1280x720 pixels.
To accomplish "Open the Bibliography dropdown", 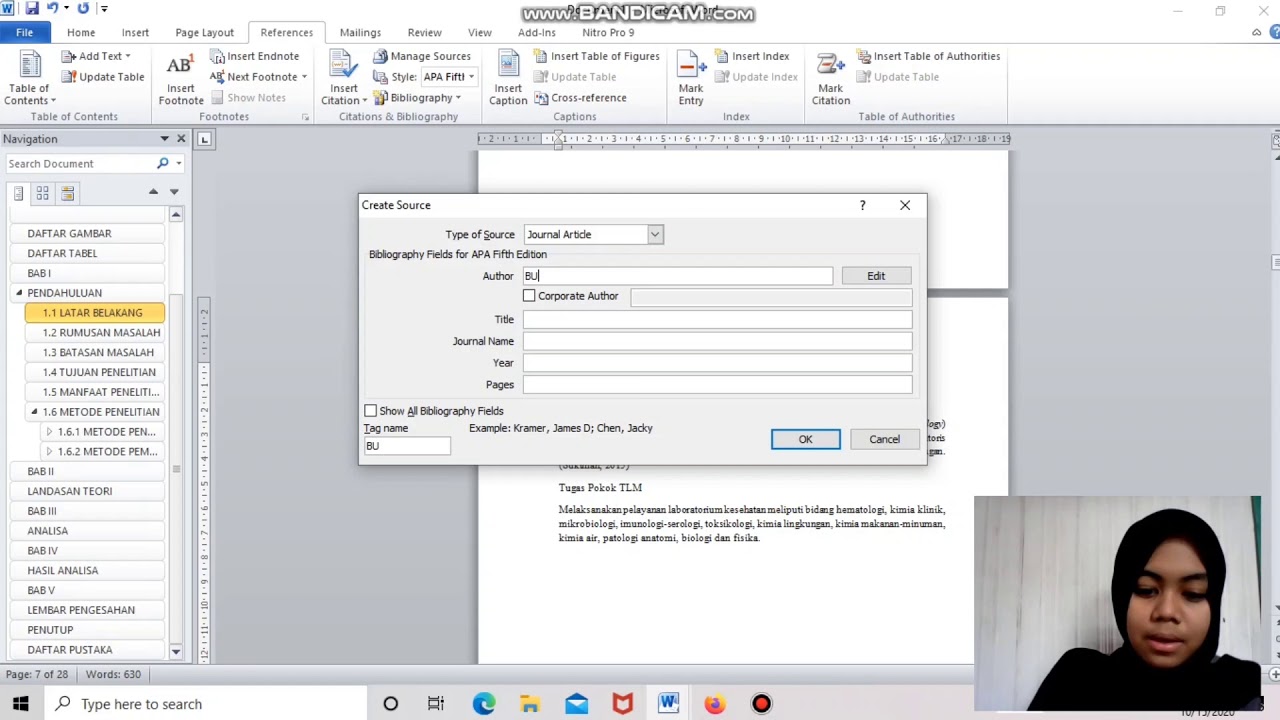I will point(418,97).
